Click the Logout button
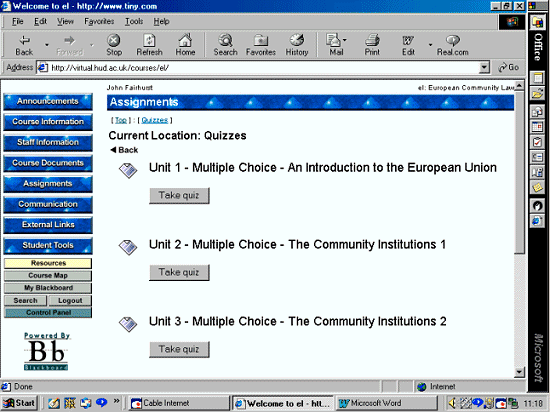Image resolution: width=550 pixels, height=412 pixels. (70, 300)
